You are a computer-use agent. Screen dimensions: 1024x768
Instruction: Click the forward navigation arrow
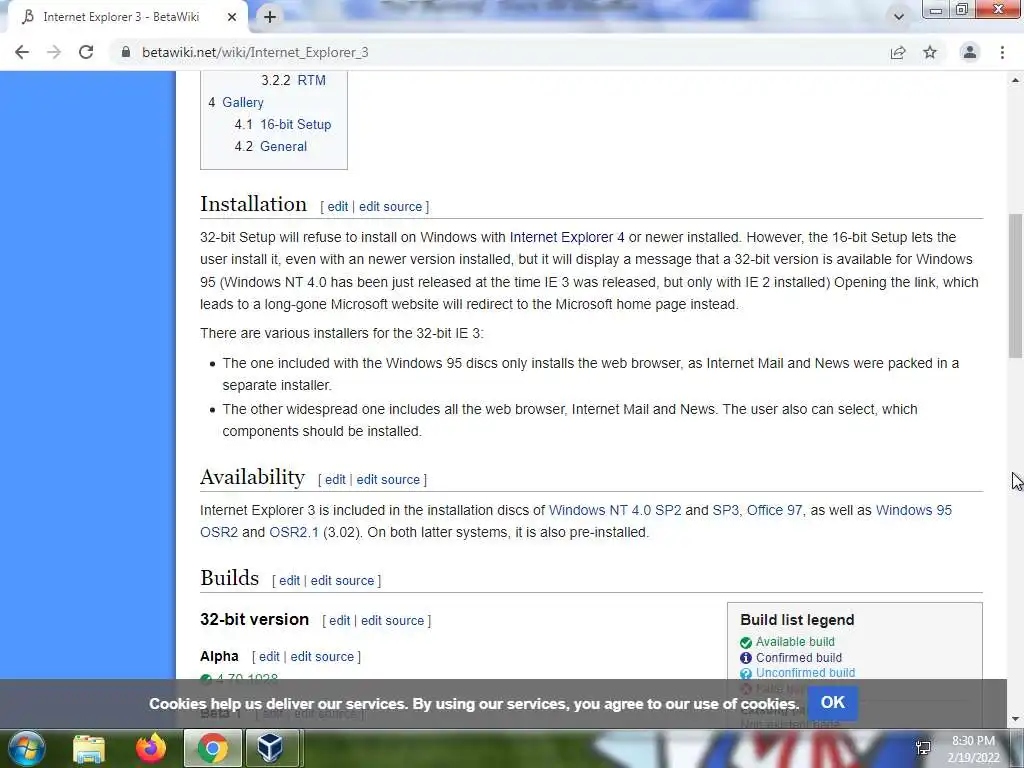54,52
